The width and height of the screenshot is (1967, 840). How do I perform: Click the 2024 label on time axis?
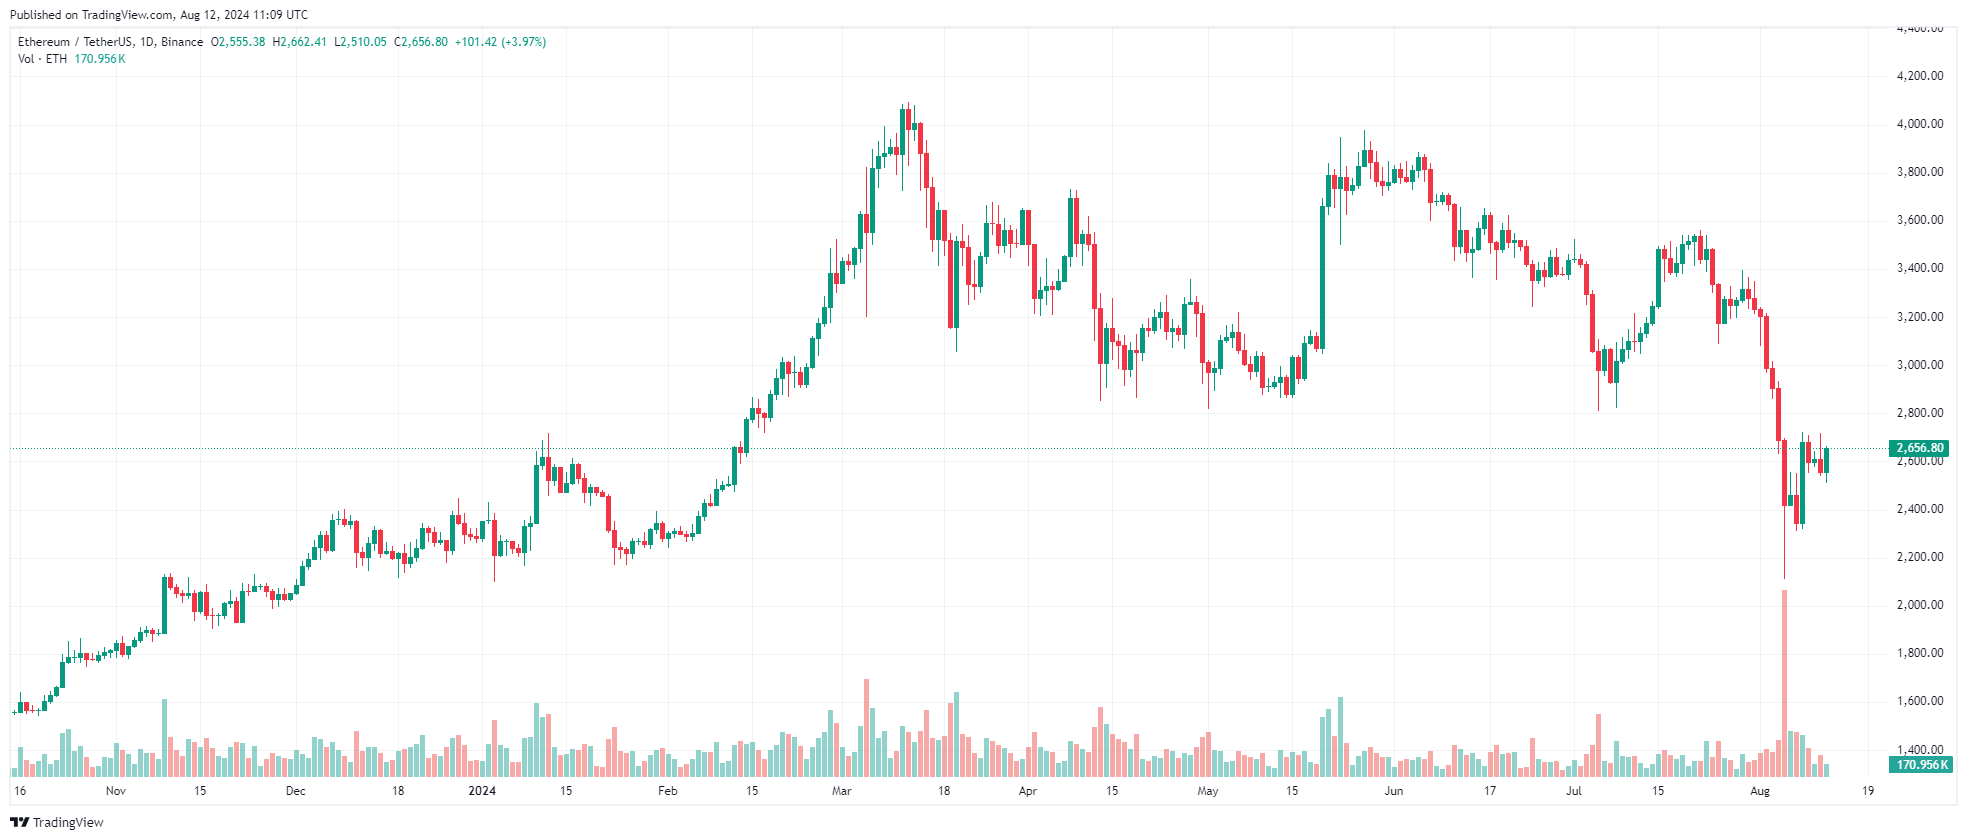pyautogui.click(x=482, y=791)
